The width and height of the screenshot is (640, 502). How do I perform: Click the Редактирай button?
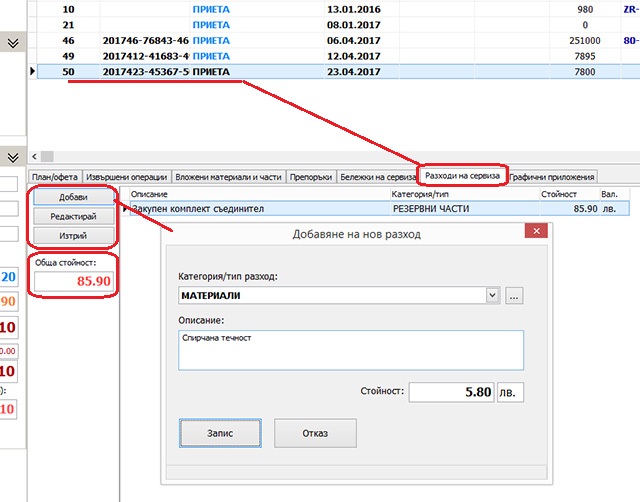(72, 216)
